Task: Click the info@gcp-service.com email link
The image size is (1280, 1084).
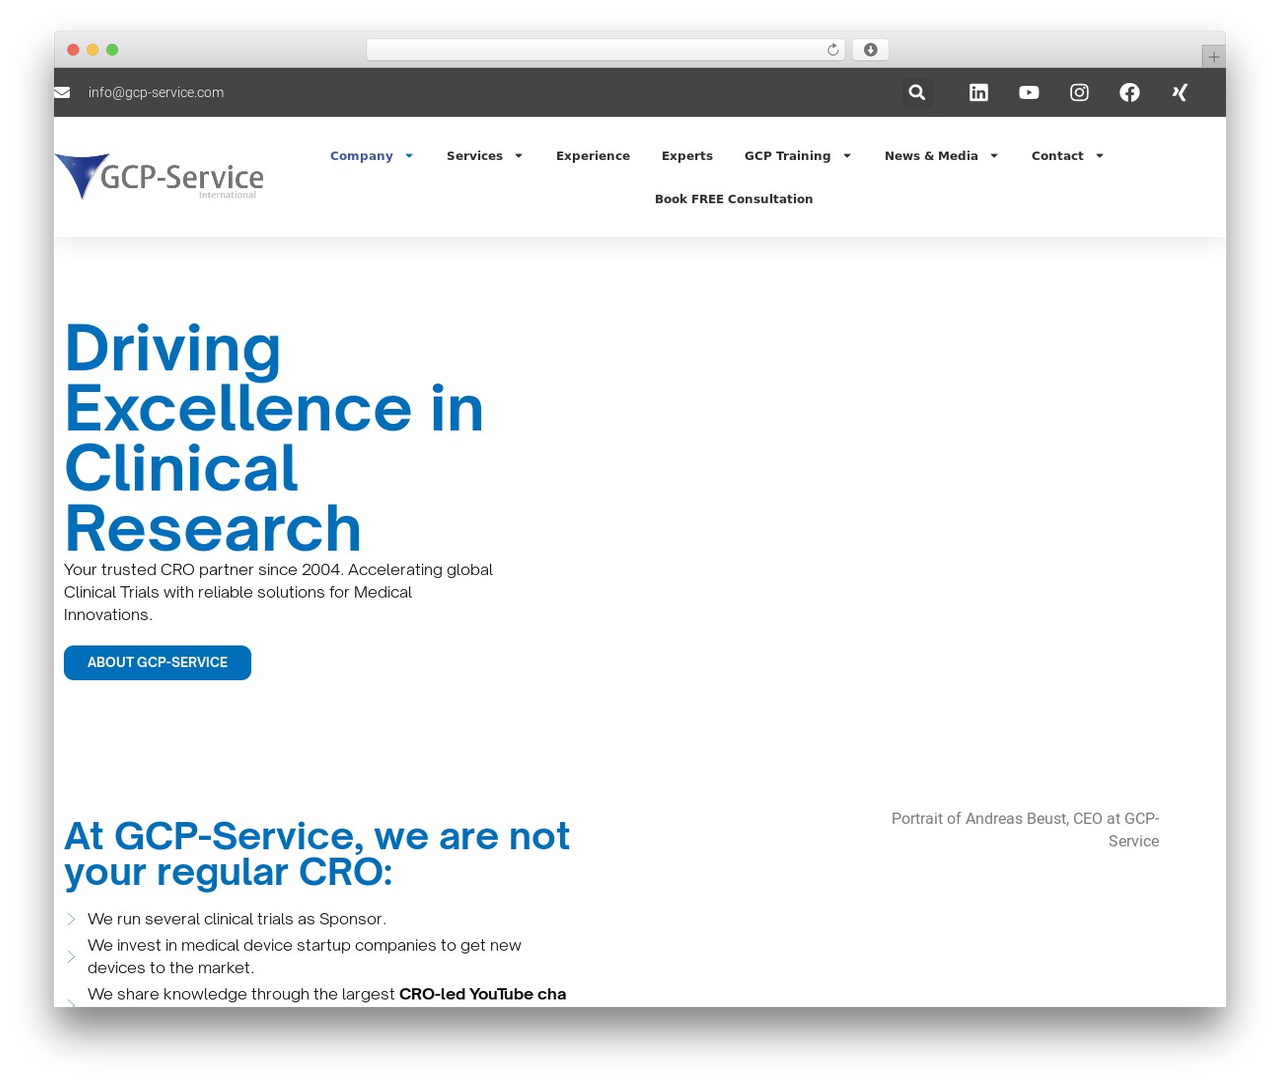Action: pyautogui.click(x=156, y=92)
